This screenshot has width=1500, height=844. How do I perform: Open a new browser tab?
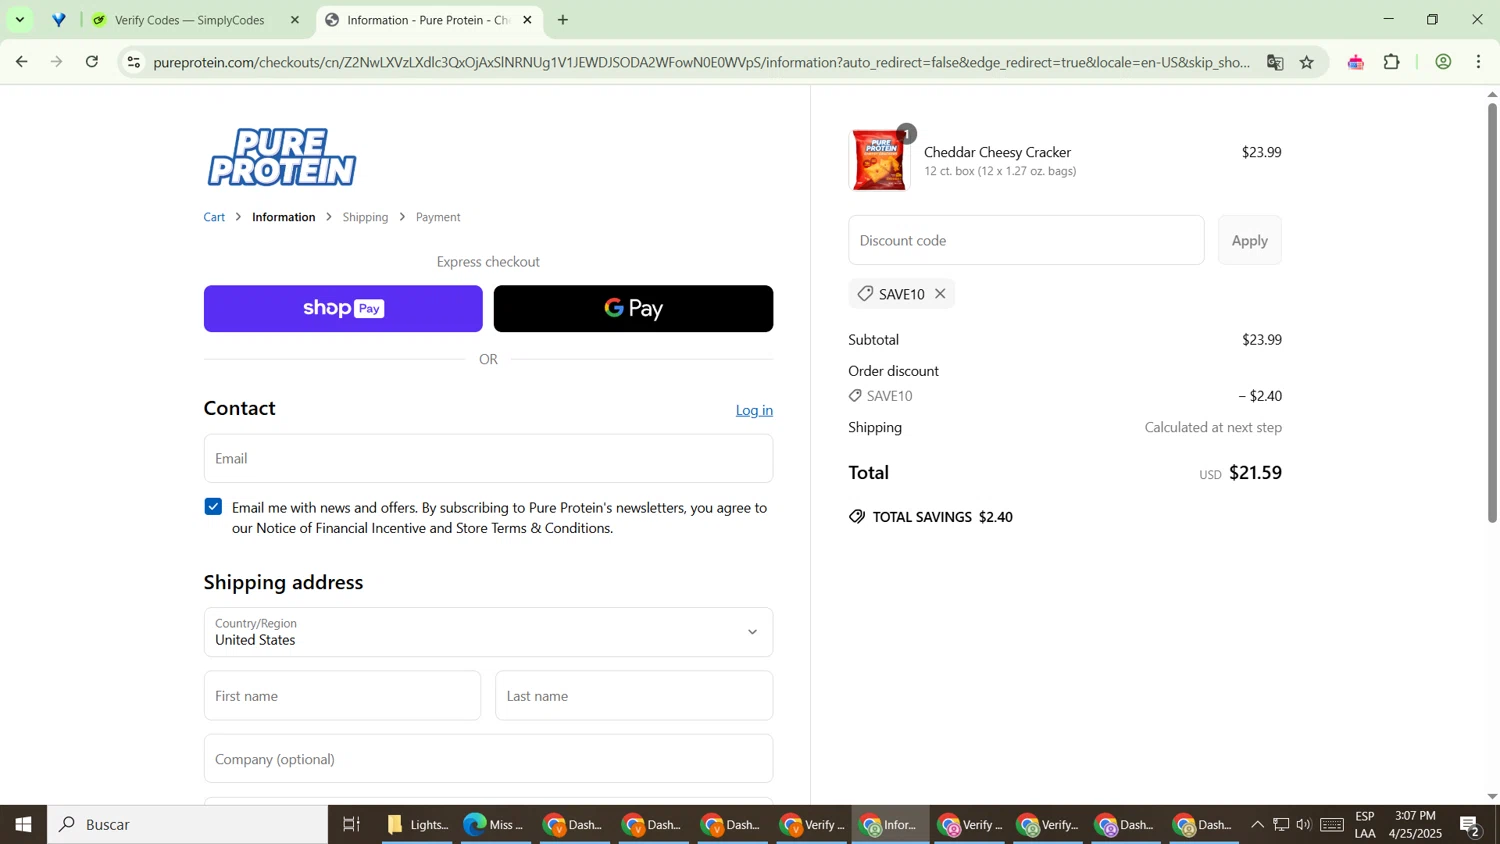tap(563, 20)
